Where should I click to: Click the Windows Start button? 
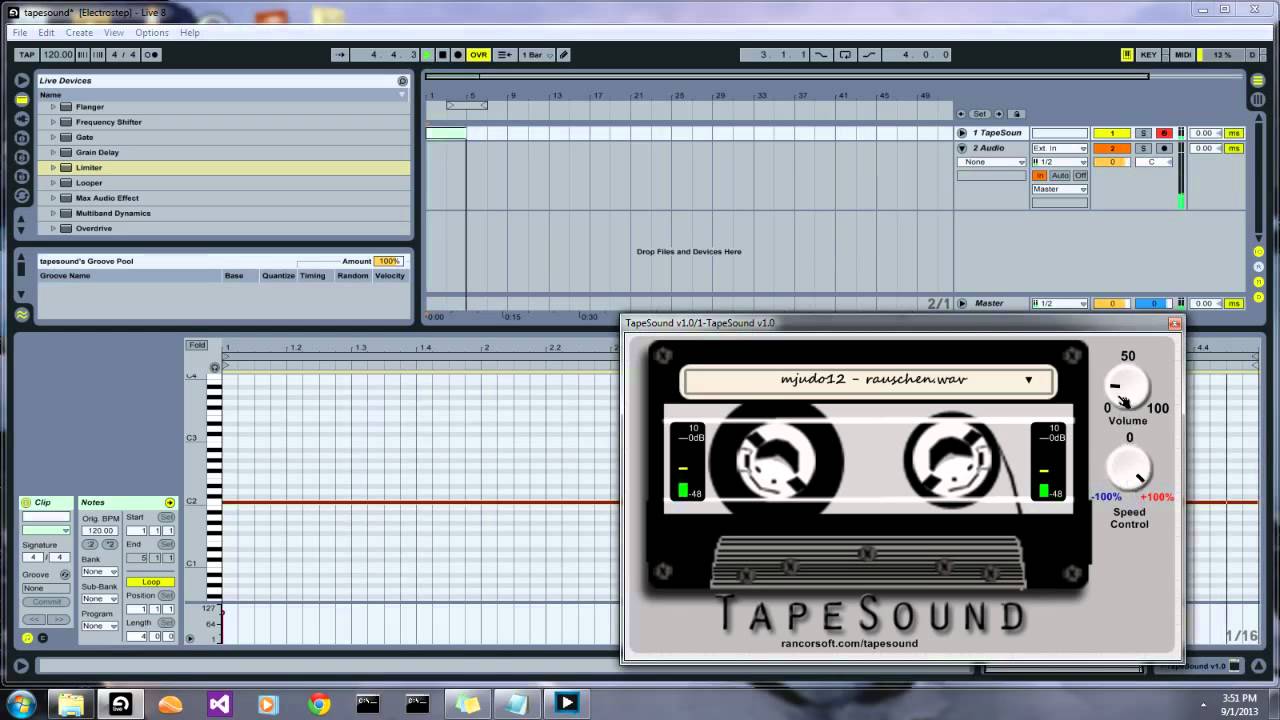tap(21, 703)
